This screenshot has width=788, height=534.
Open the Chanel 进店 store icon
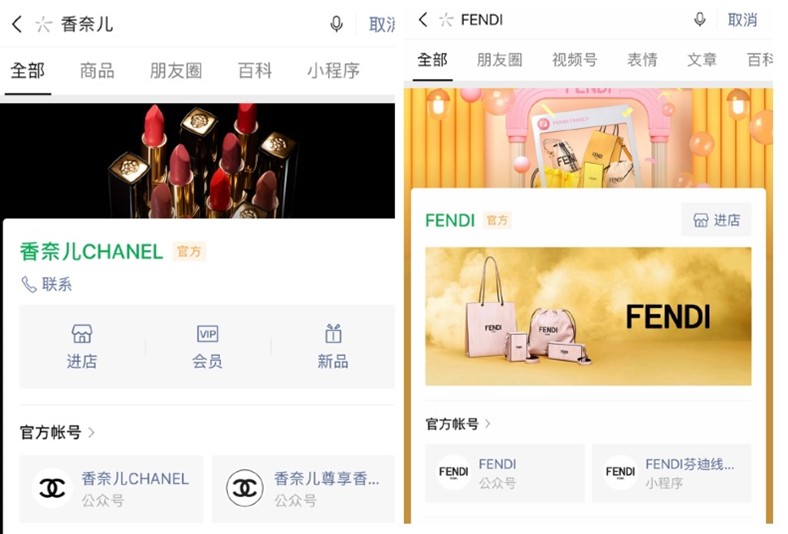(x=82, y=346)
